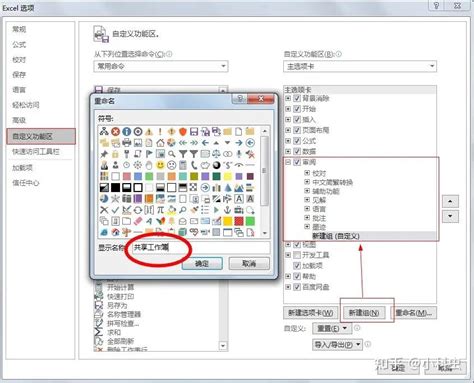The width and height of the screenshot is (474, 383).
Task: Click the 新建选项卡 button
Action: click(310, 313)
